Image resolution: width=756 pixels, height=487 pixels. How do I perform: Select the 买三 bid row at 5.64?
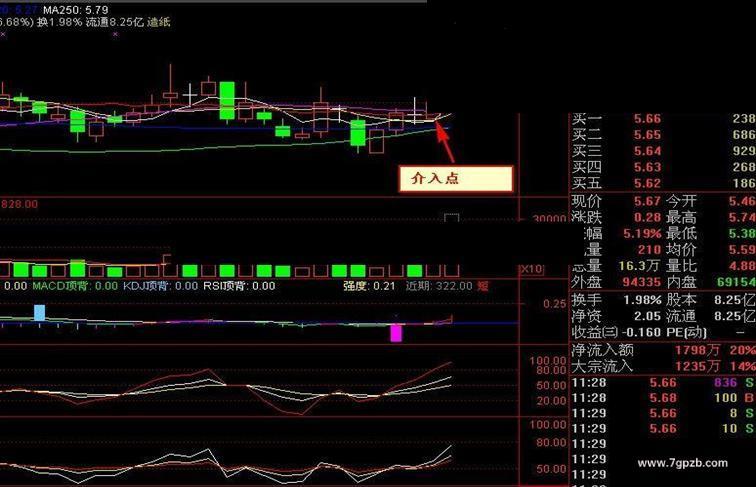click(x=663, y=151)
